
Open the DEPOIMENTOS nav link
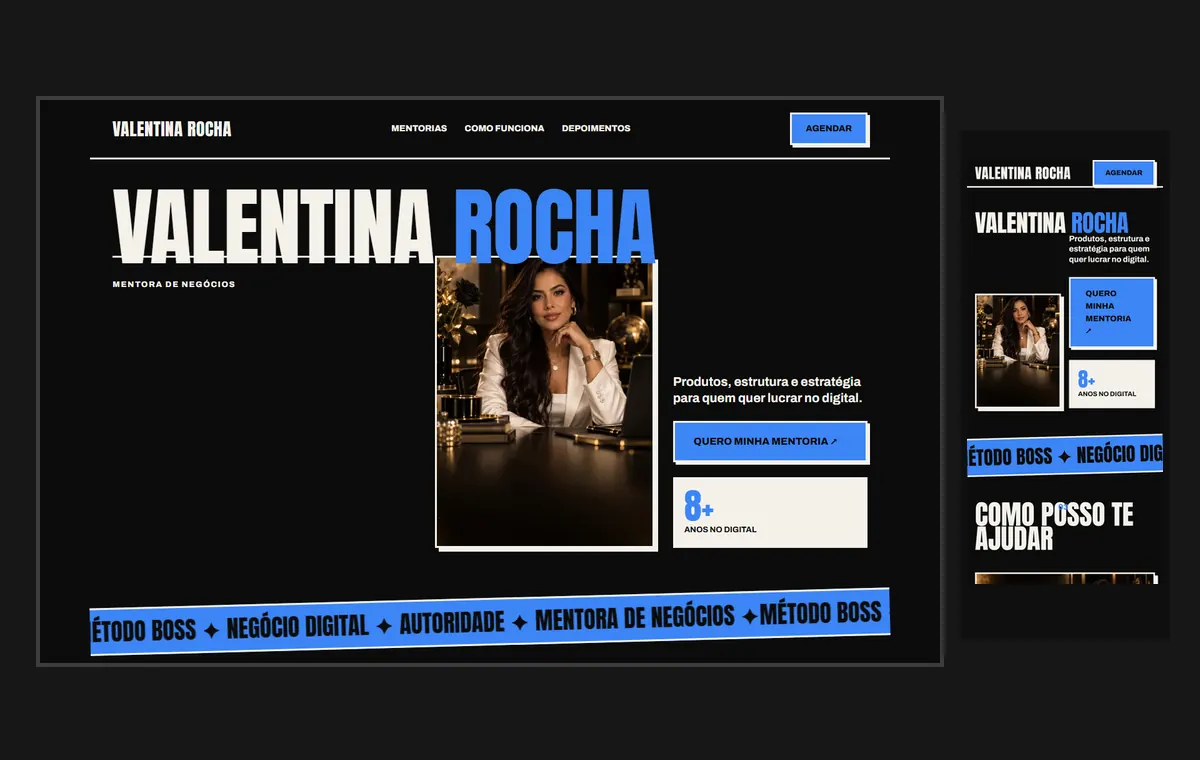[x=596, y=128]
